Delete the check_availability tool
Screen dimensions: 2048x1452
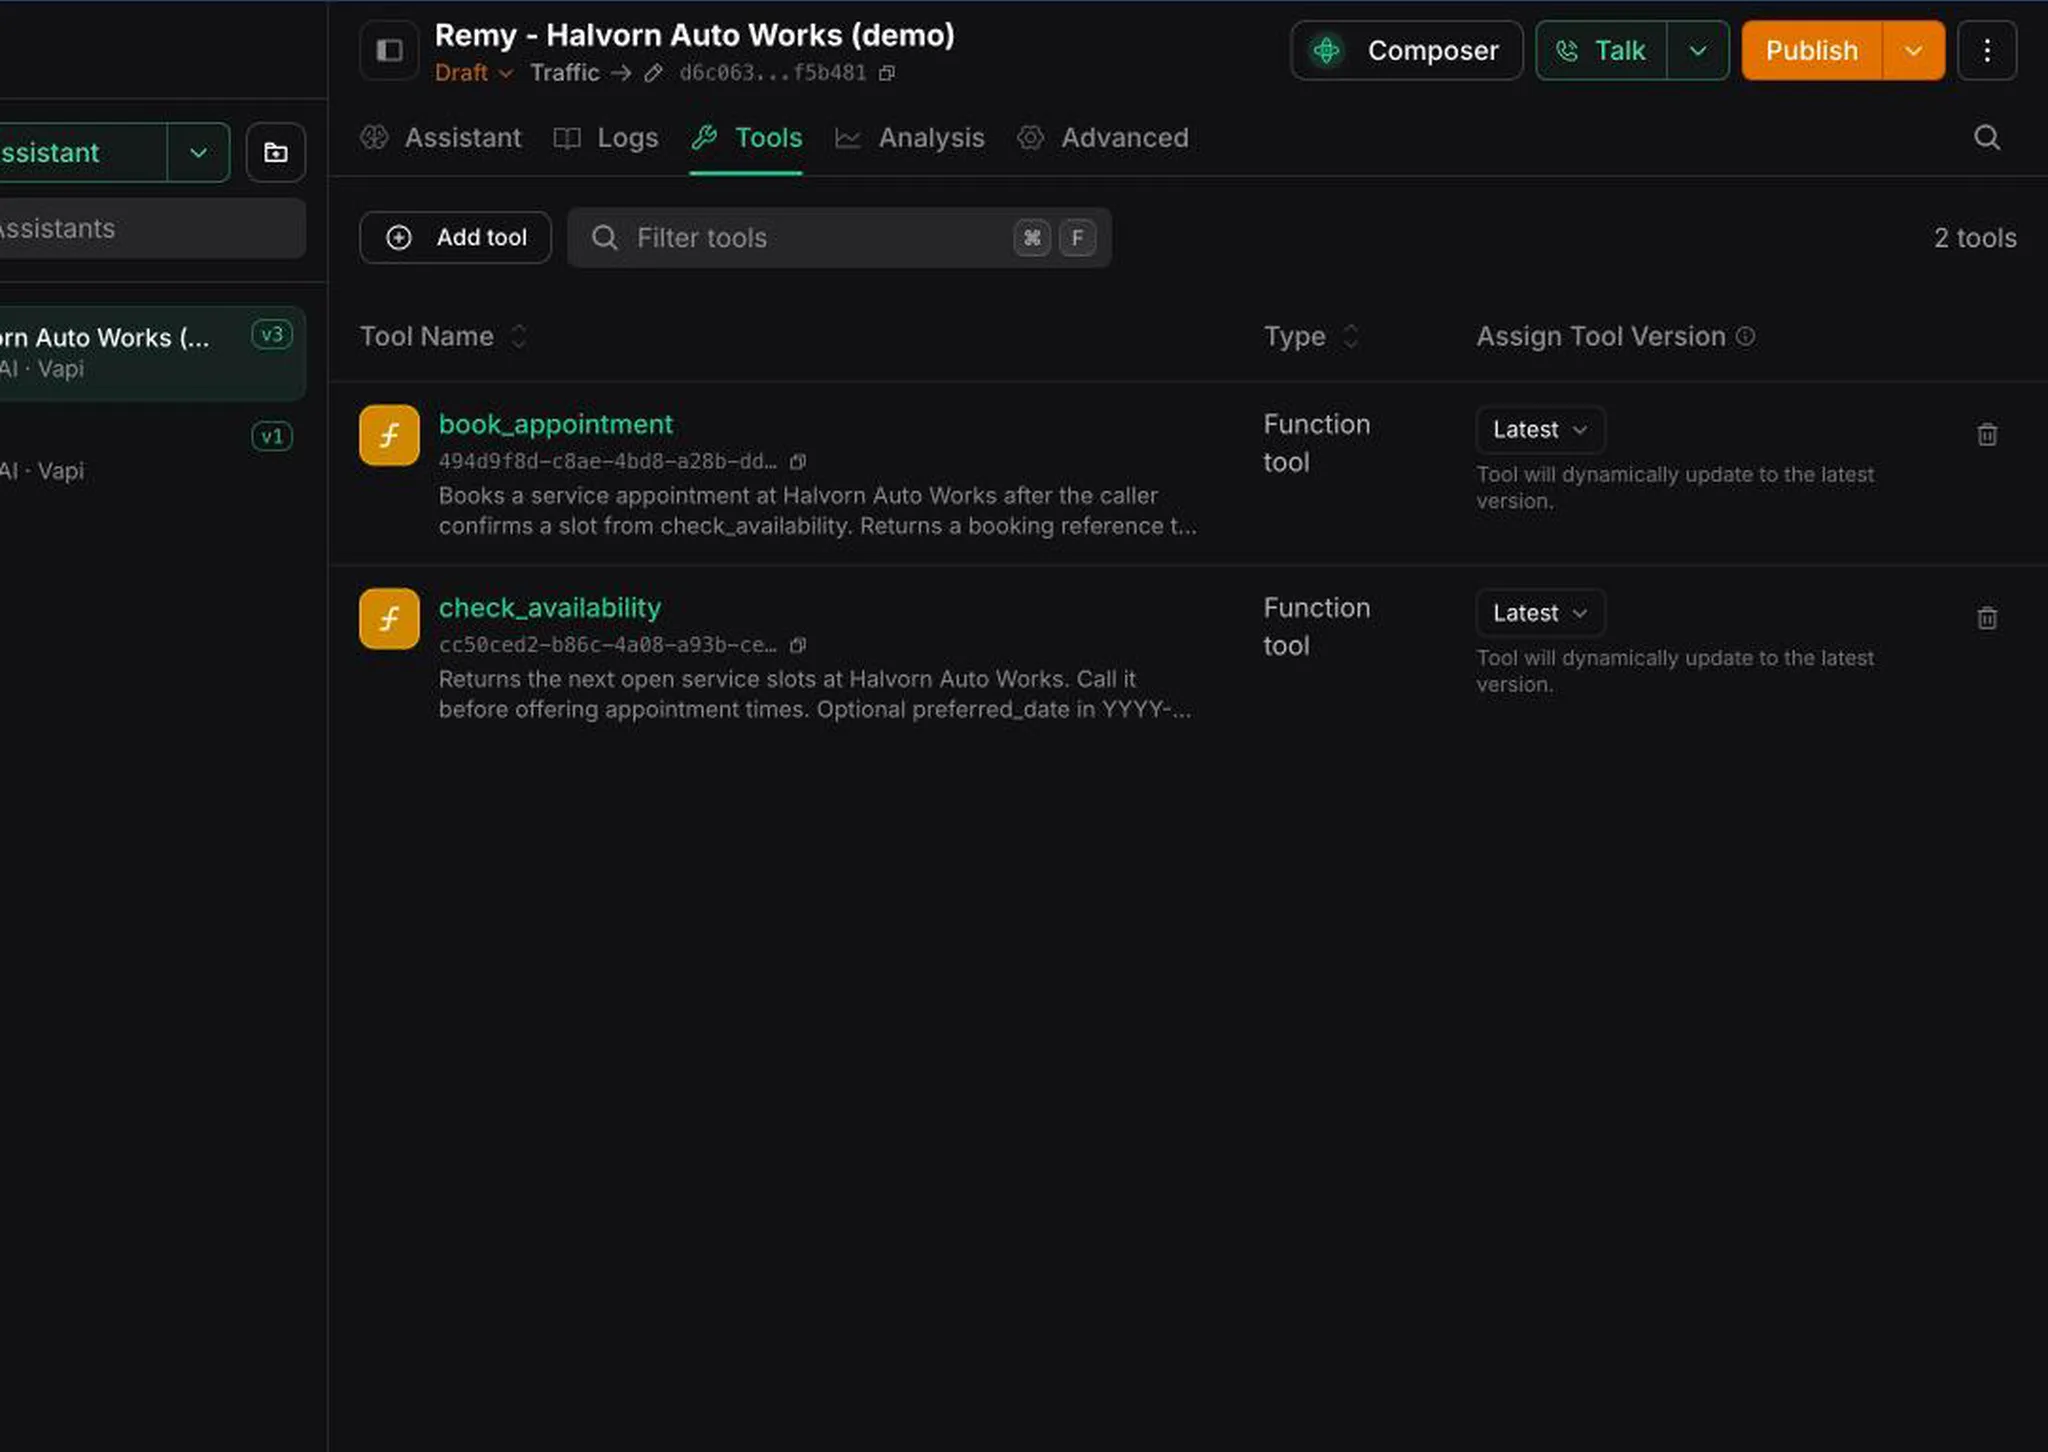pyautogui.click(x=1987, y=618)
